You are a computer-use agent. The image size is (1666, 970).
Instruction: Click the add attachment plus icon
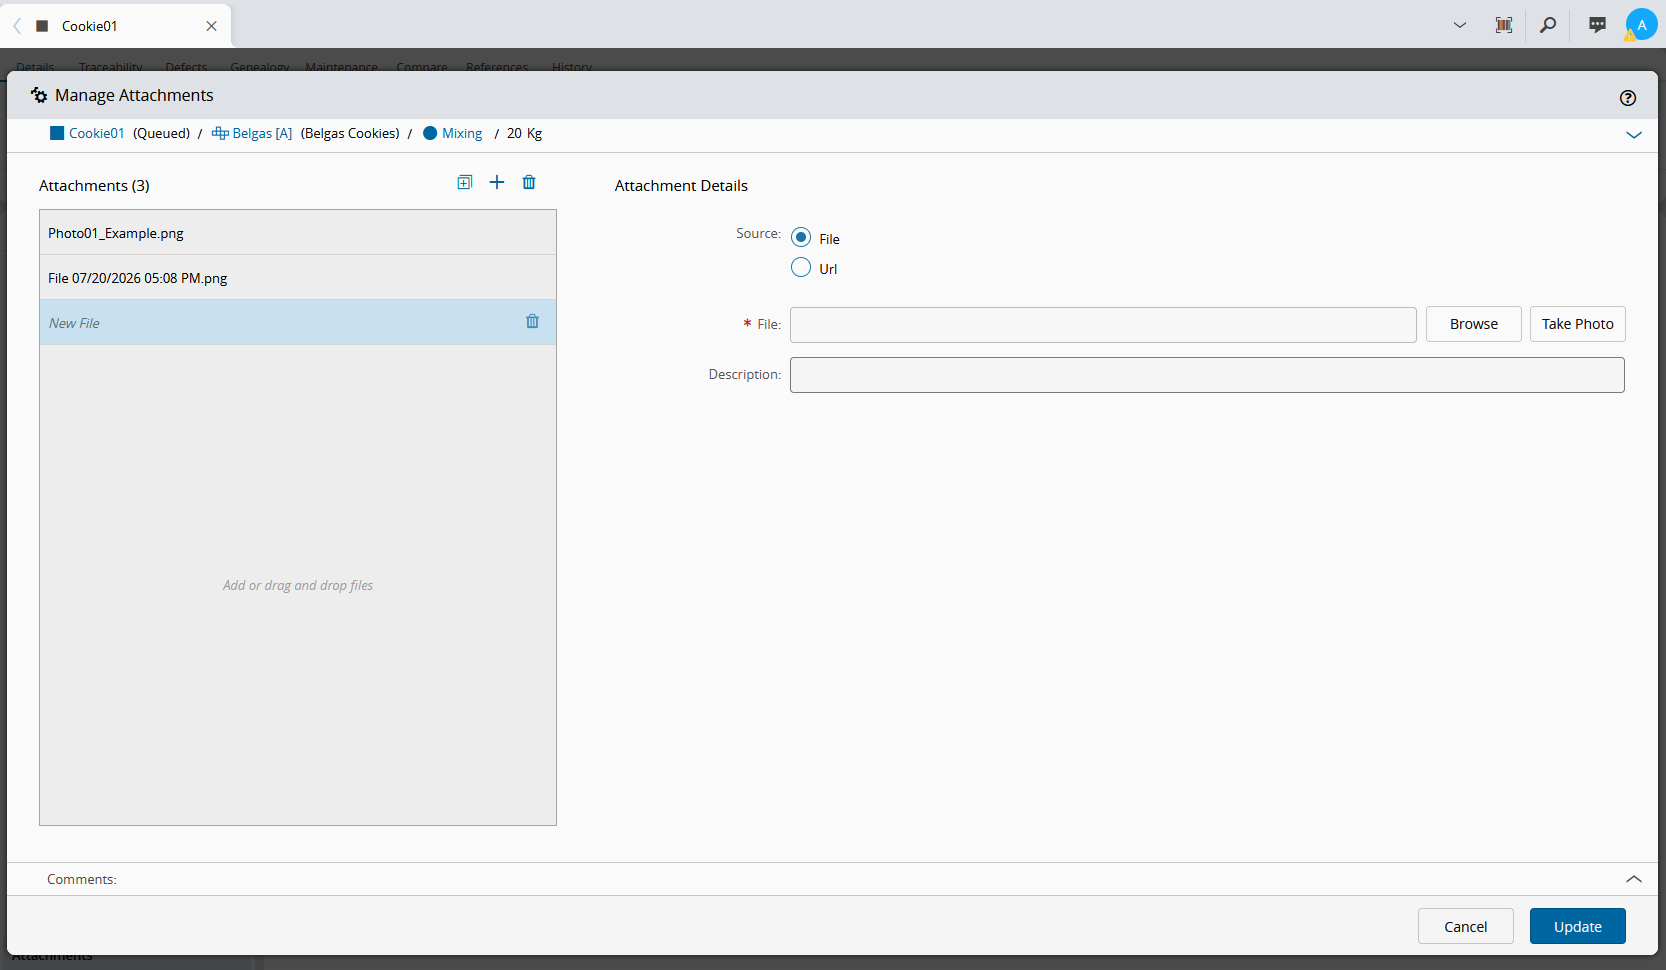tap(497, 182)
